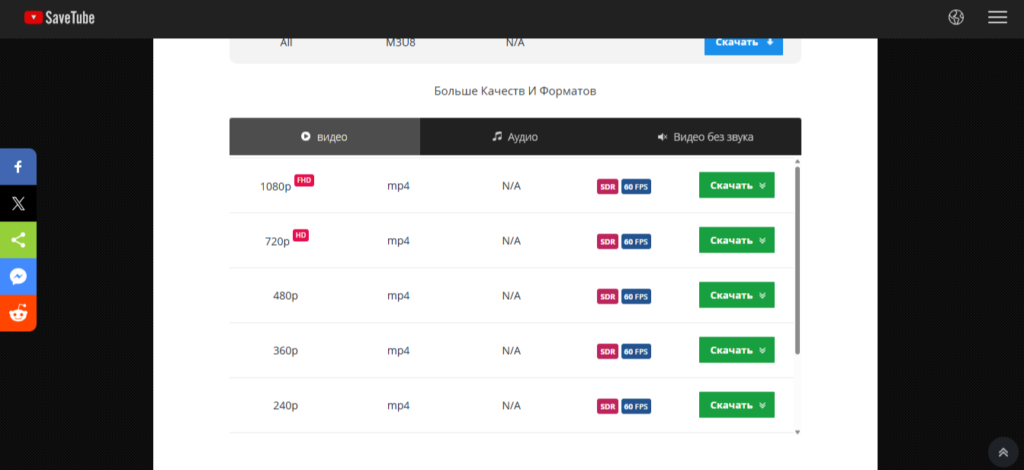Click the SaveTube logo

60,17
